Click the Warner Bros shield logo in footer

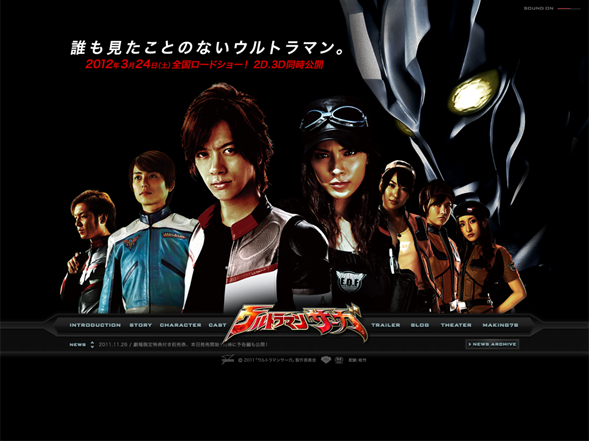pyautogui.click(x=325, y=360)
